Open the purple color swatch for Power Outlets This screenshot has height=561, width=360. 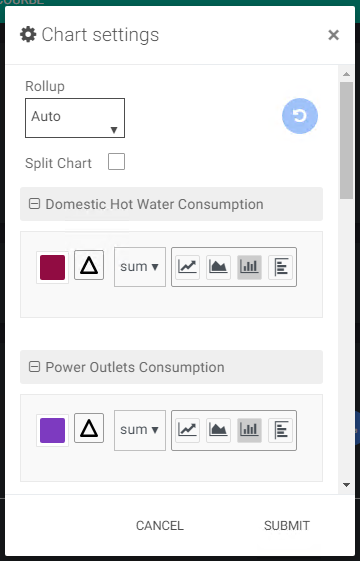[53, 430]
